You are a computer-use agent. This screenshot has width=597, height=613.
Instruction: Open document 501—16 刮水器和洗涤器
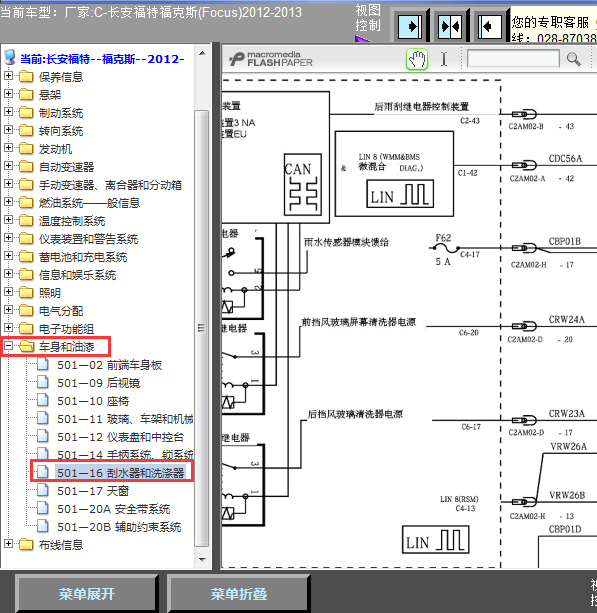coord(120,473)
